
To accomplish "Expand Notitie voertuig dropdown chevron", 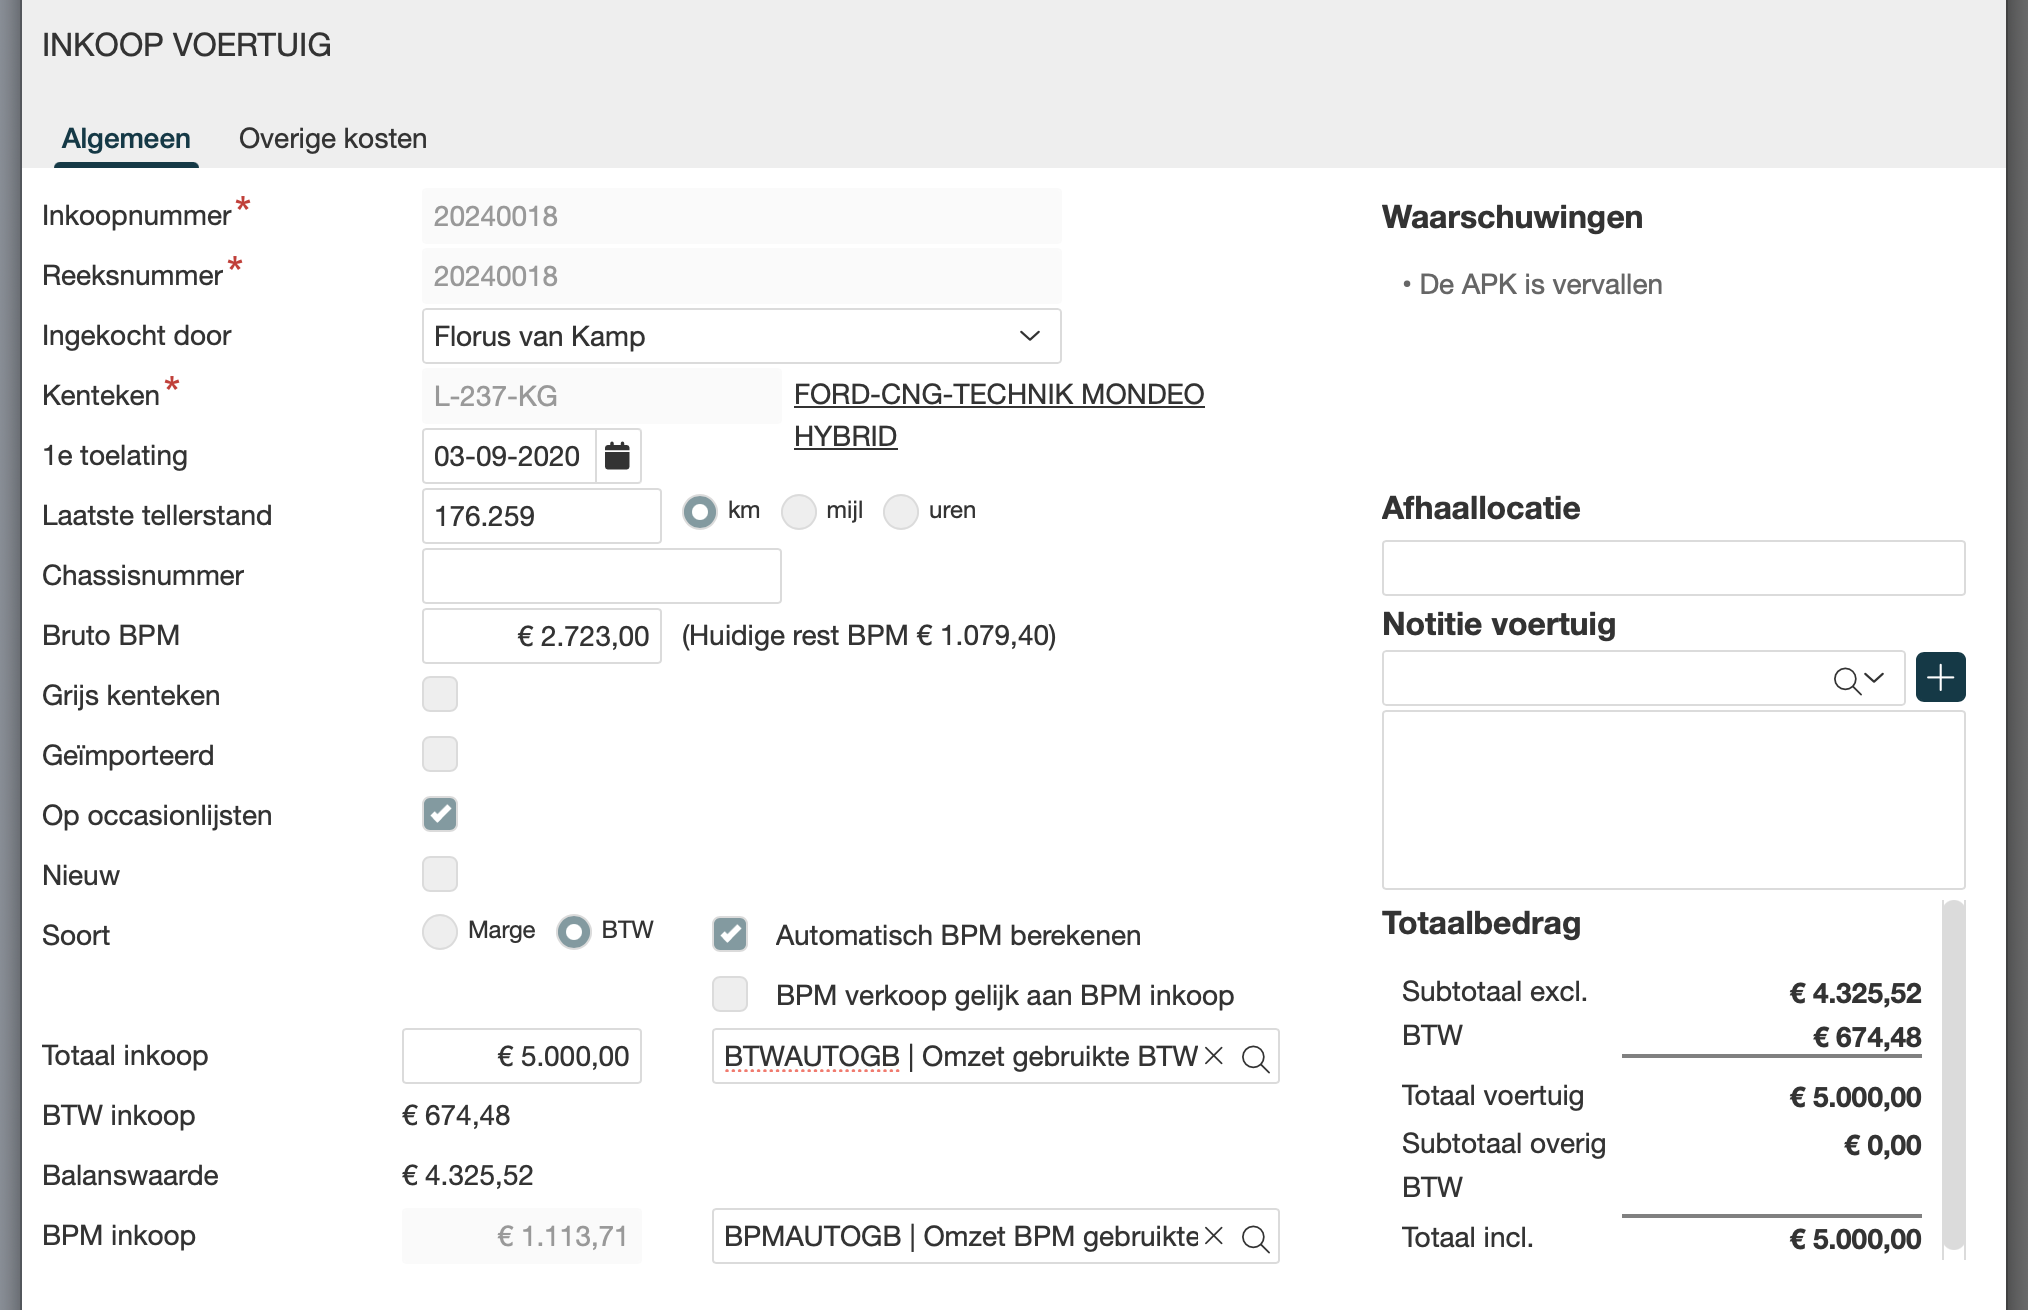I will pyautogui.click(x=1875, y=678).
